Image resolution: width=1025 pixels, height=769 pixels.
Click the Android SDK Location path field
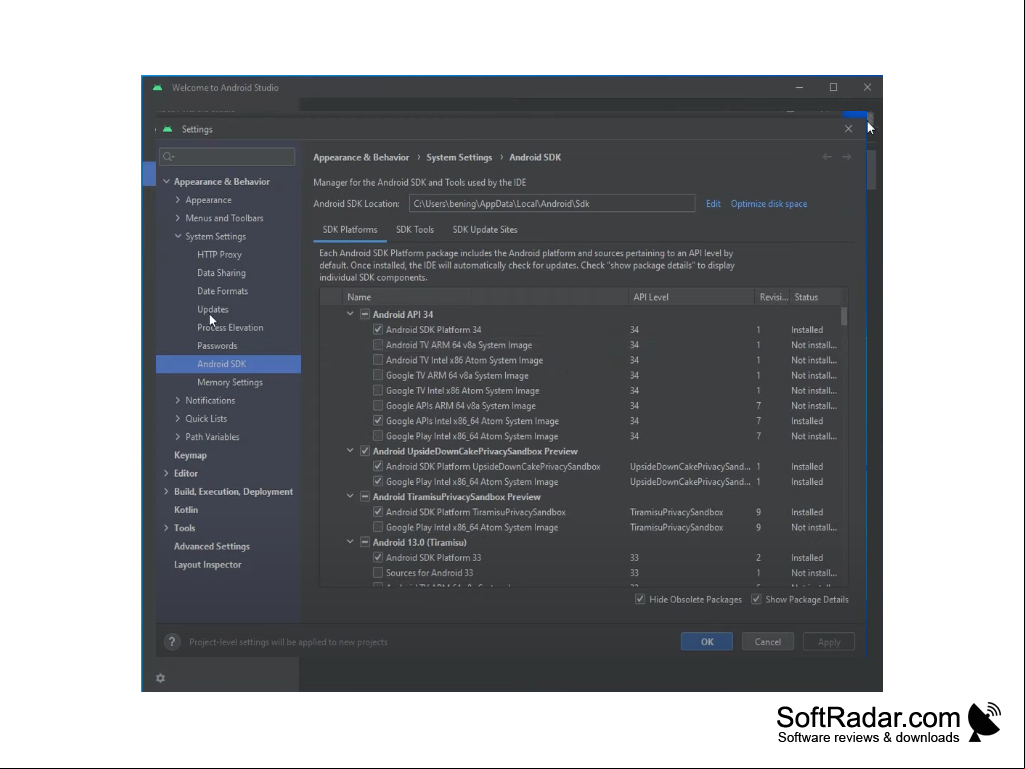pyautogui.click(x=552, y=203)
